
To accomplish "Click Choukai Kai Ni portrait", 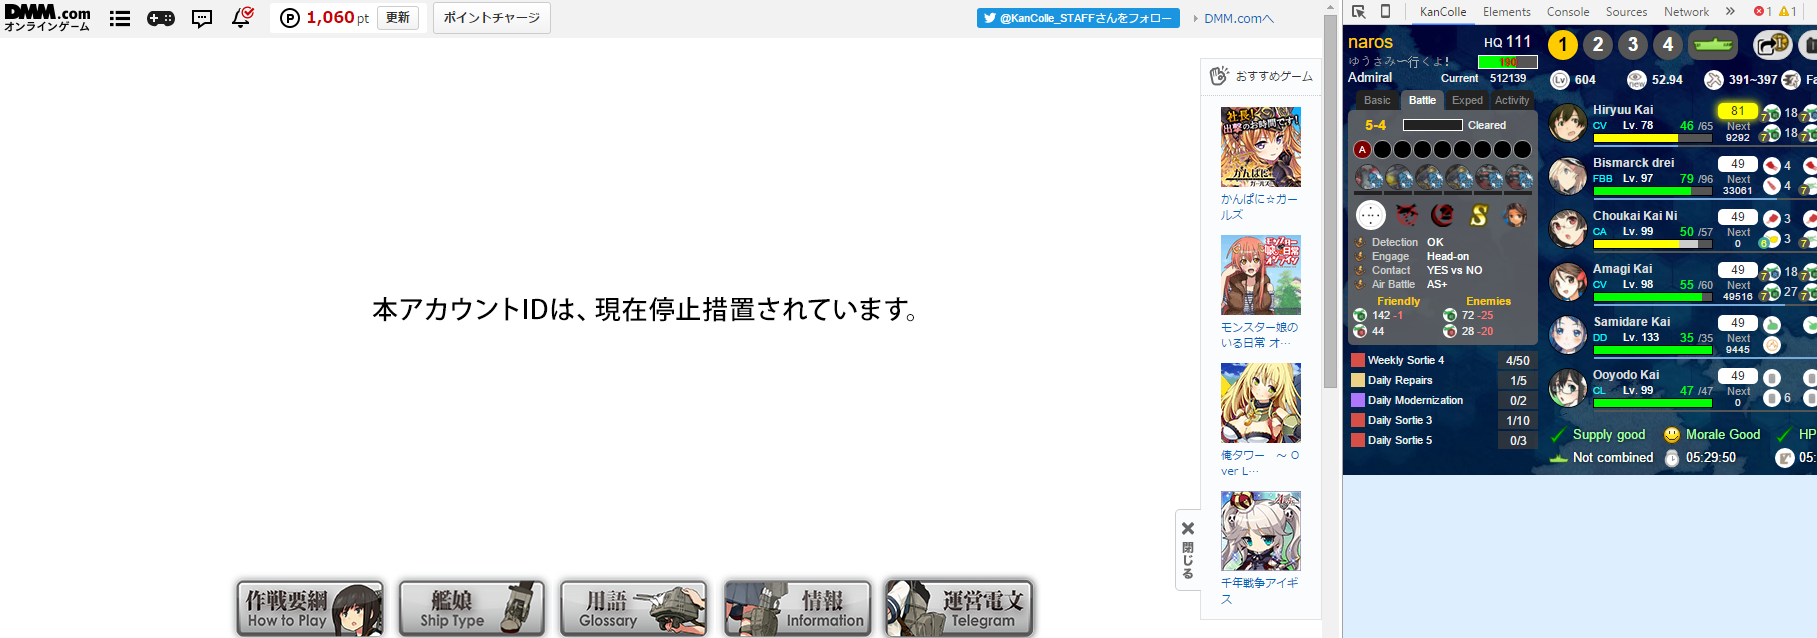I will coord(1568,229).
